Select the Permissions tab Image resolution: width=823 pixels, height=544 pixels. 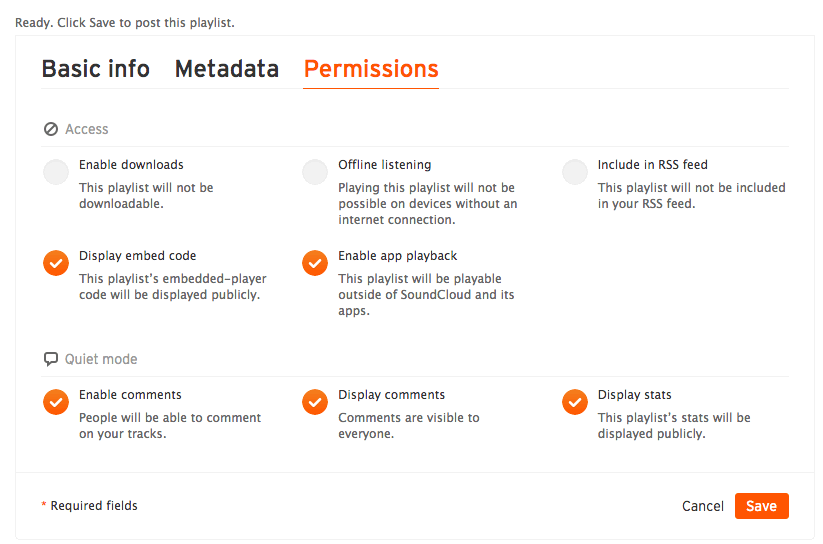point(371,69)
